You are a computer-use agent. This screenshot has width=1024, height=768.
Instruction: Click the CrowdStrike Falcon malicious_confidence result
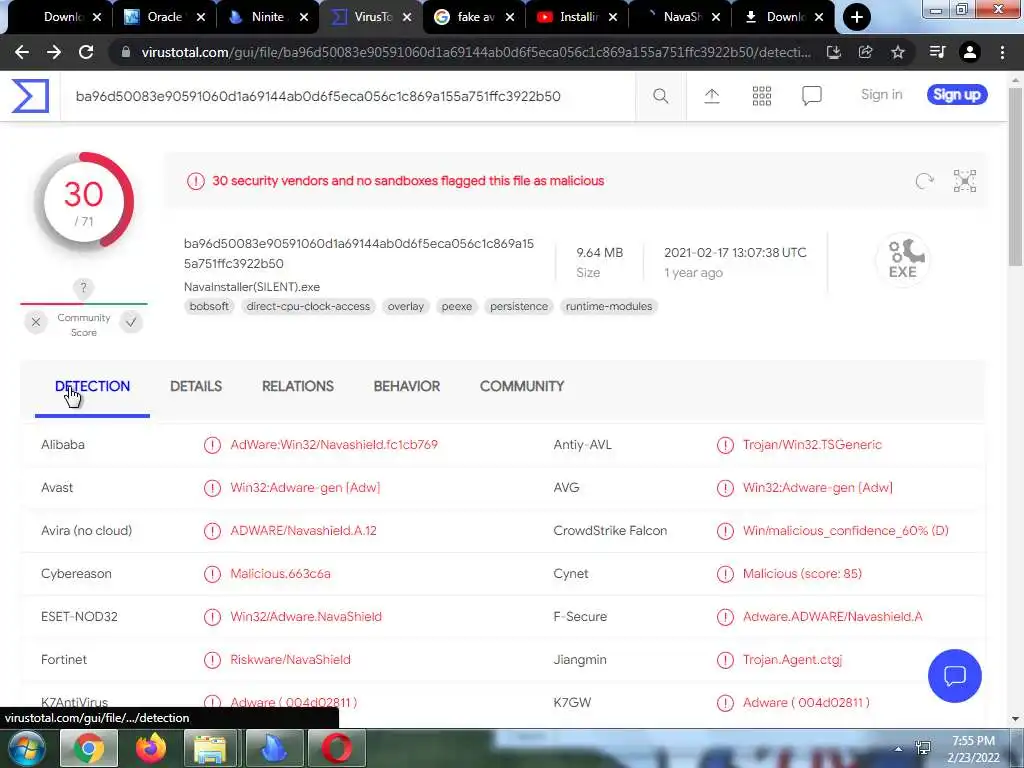point(845,531)
